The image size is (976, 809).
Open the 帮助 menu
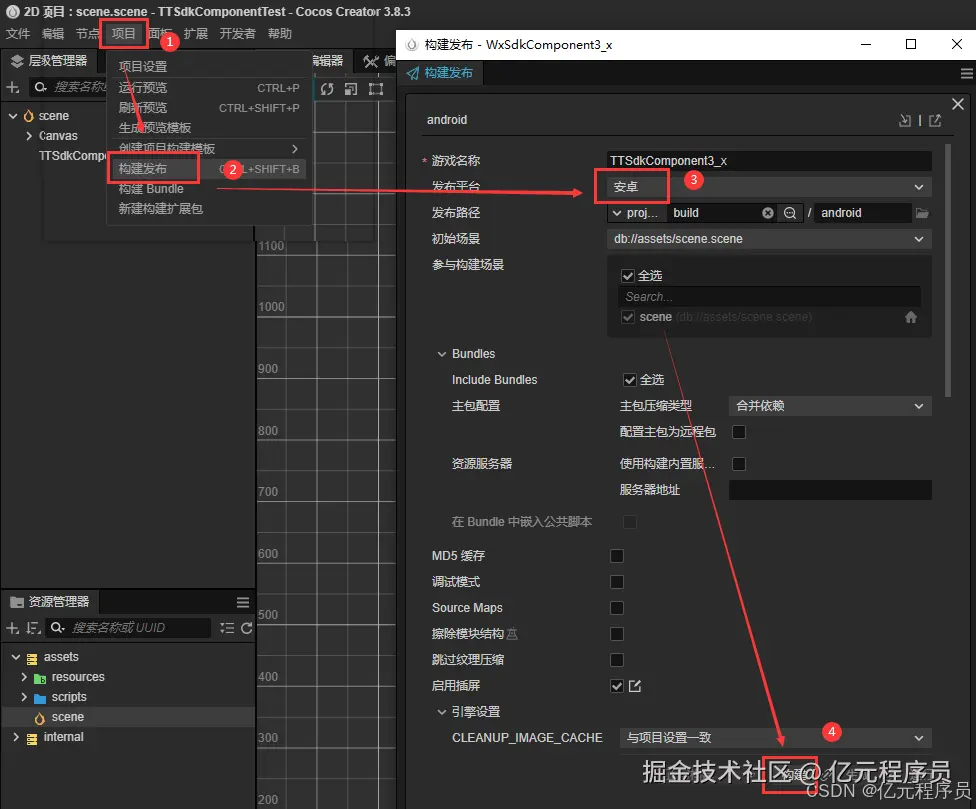[279, 34]
